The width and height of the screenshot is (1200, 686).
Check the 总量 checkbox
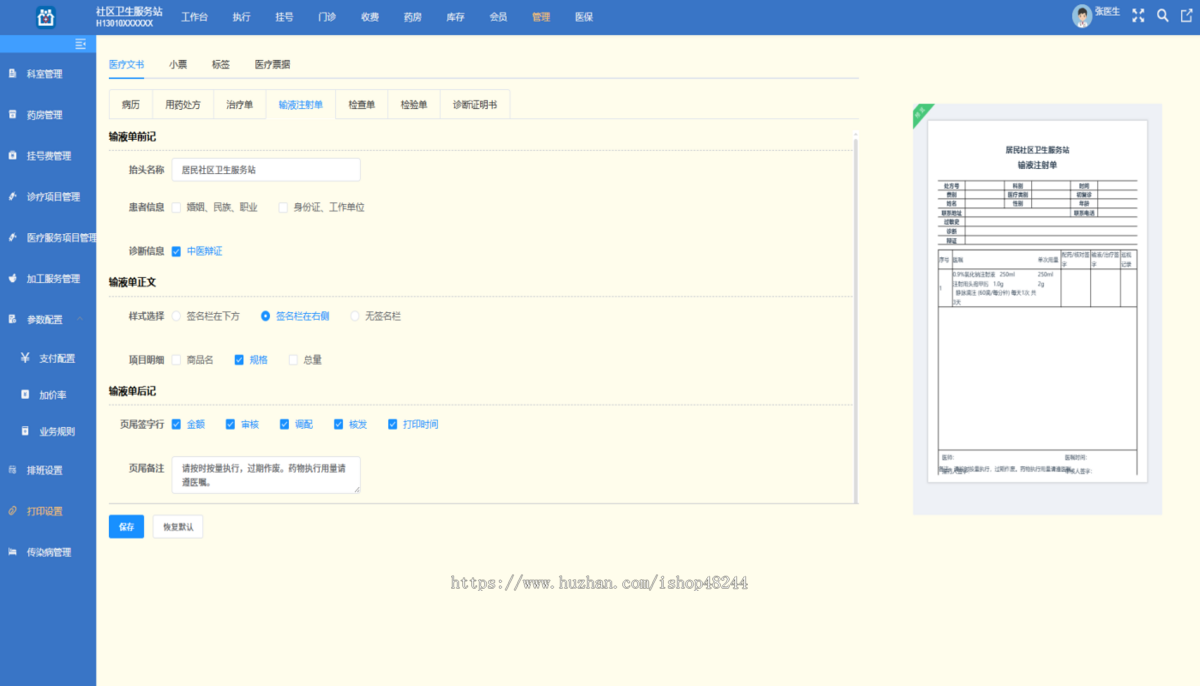[293, 360]
